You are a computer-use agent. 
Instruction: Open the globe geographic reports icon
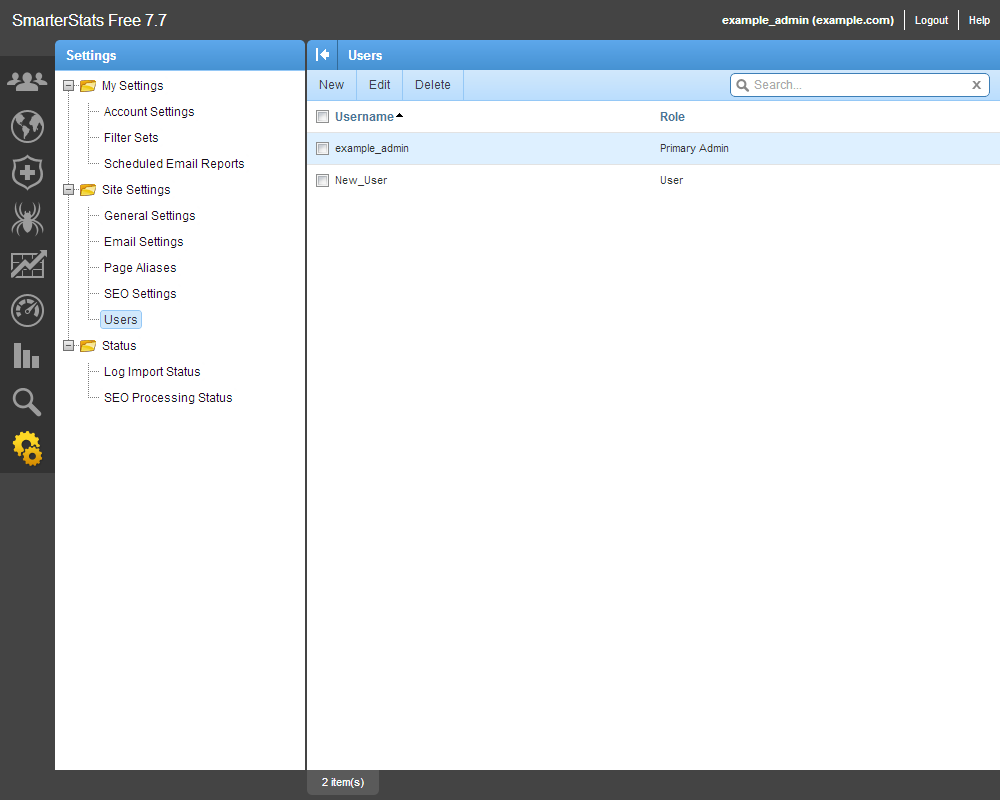[27, 126]
